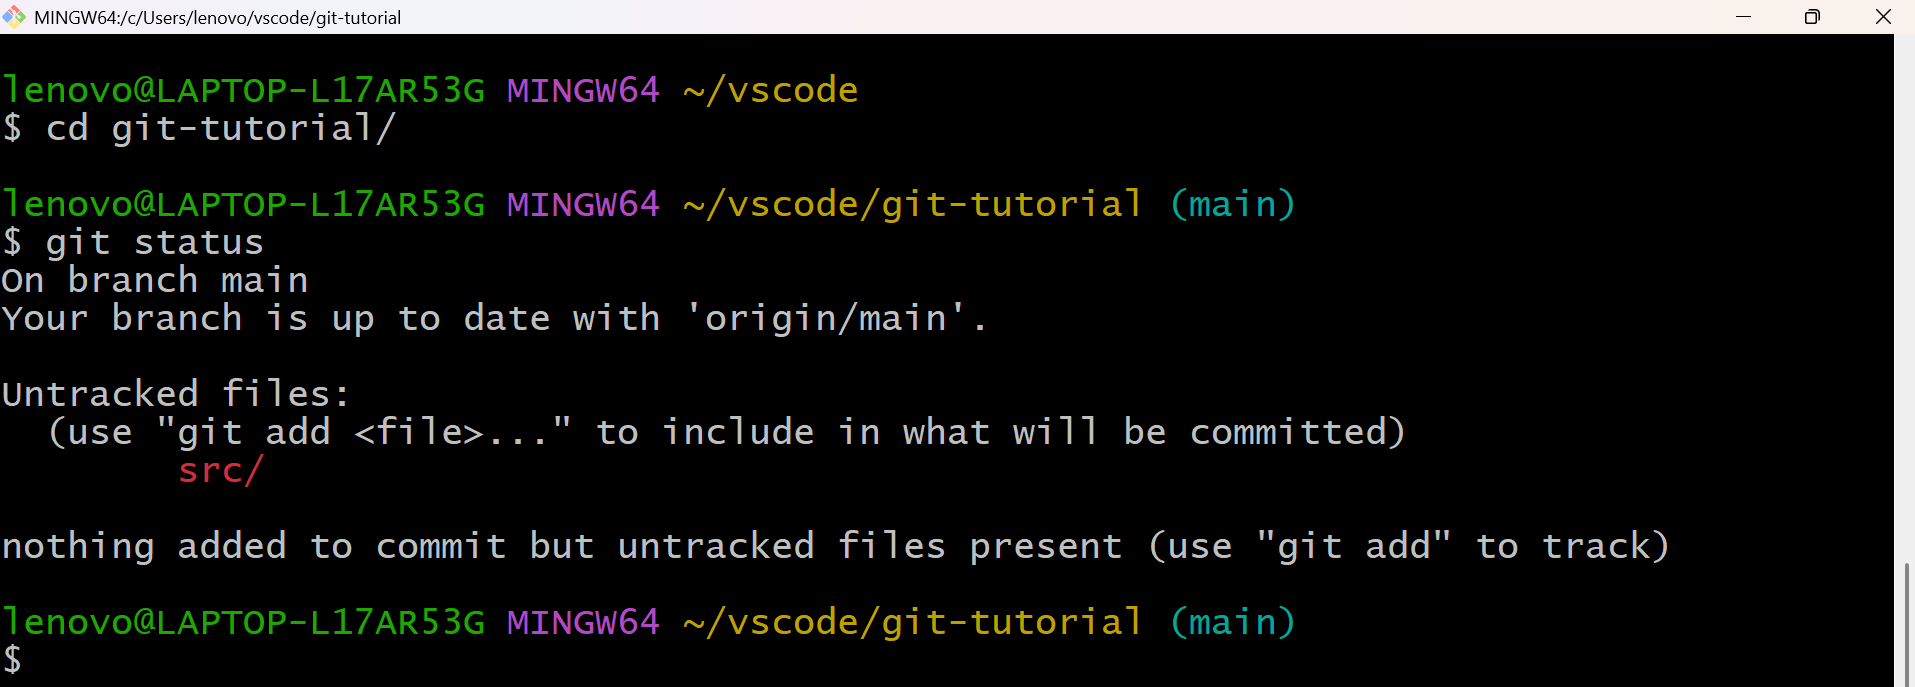Click the ~/vscode/git-tutorial path in second prompt
Viewport: 1915px width, 687px height.
[x=910, y=203]
